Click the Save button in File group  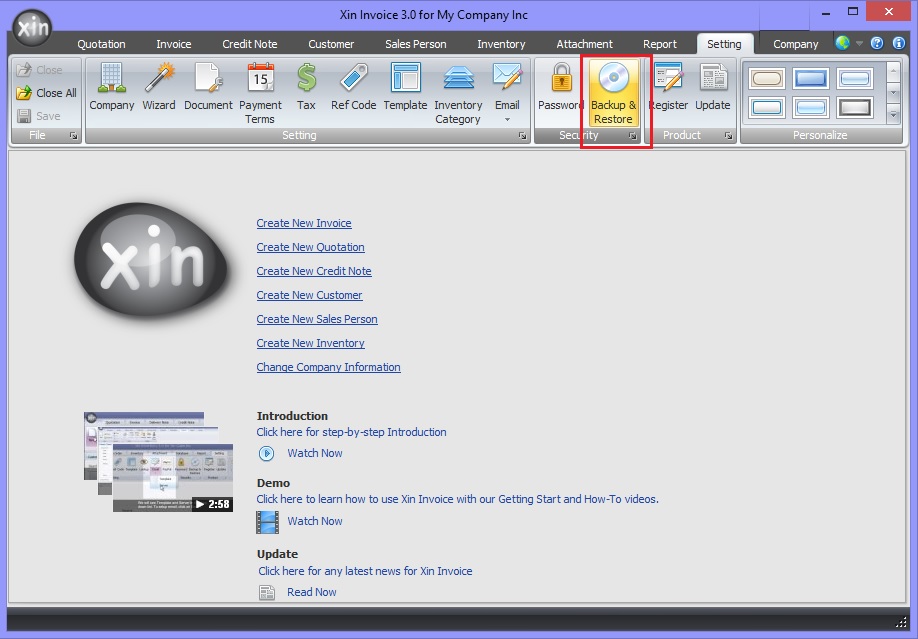39,116
